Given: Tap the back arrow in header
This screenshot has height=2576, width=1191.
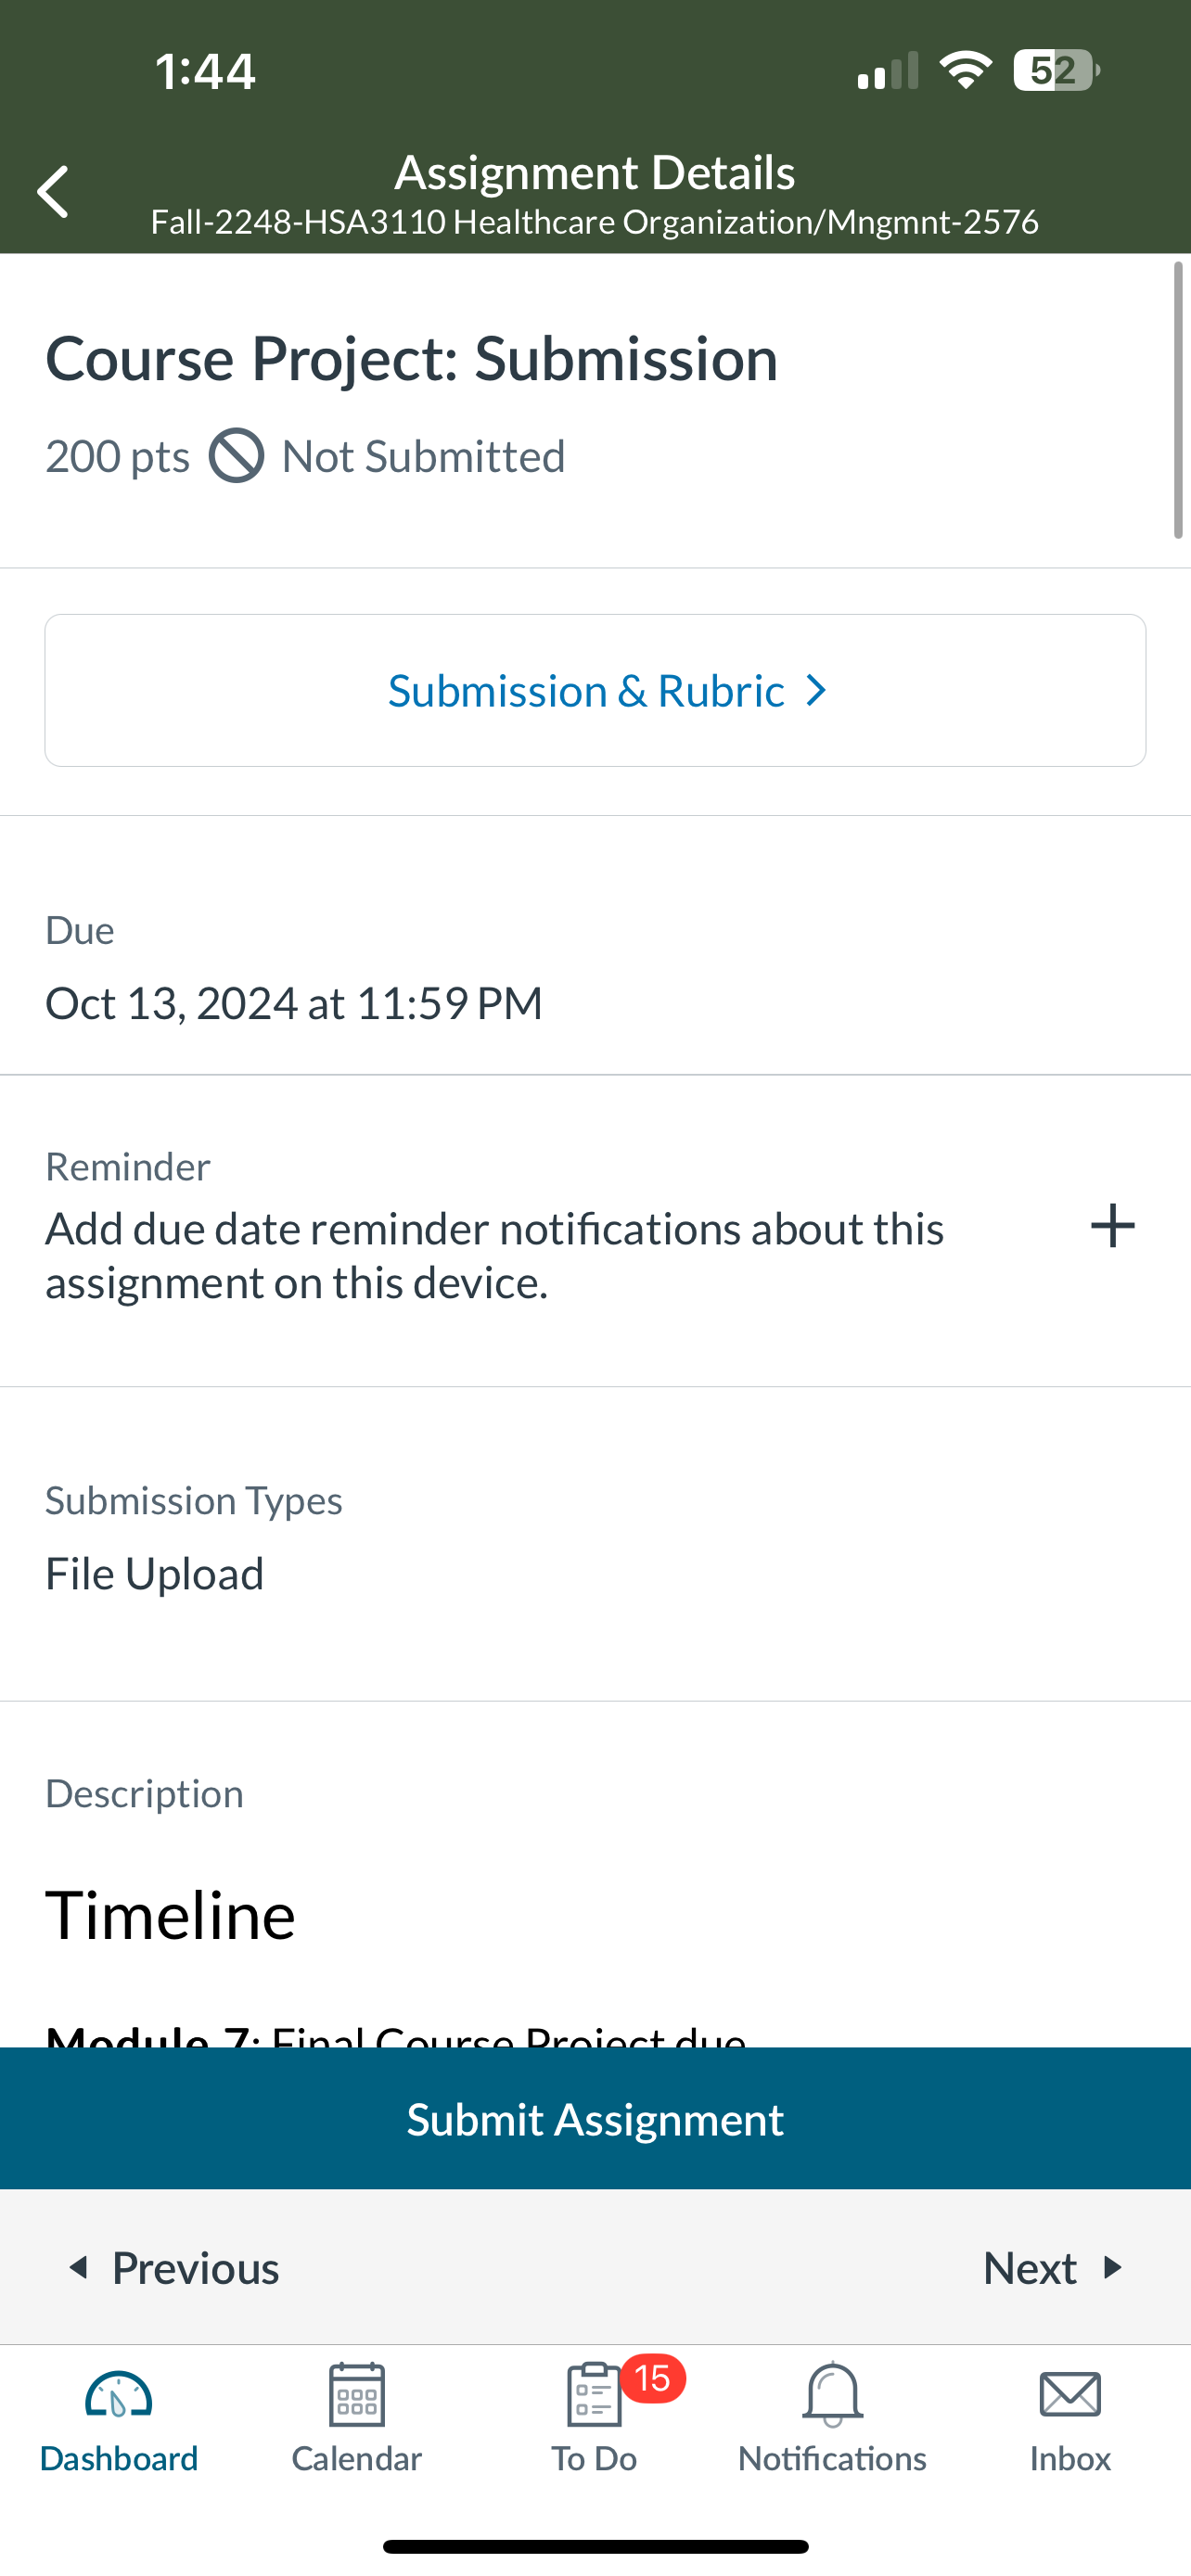Looking at the screenshot, I should [53, 191].
